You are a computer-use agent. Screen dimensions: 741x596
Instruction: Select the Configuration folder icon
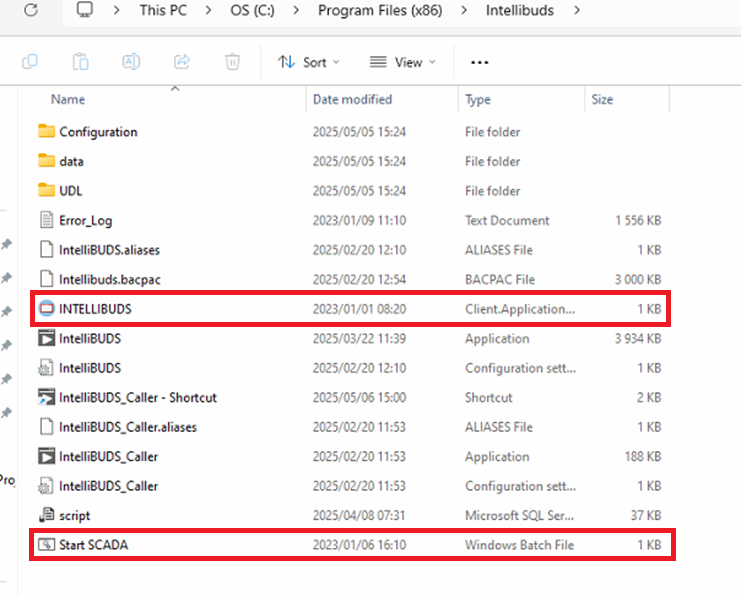click(x=46, y=131)
